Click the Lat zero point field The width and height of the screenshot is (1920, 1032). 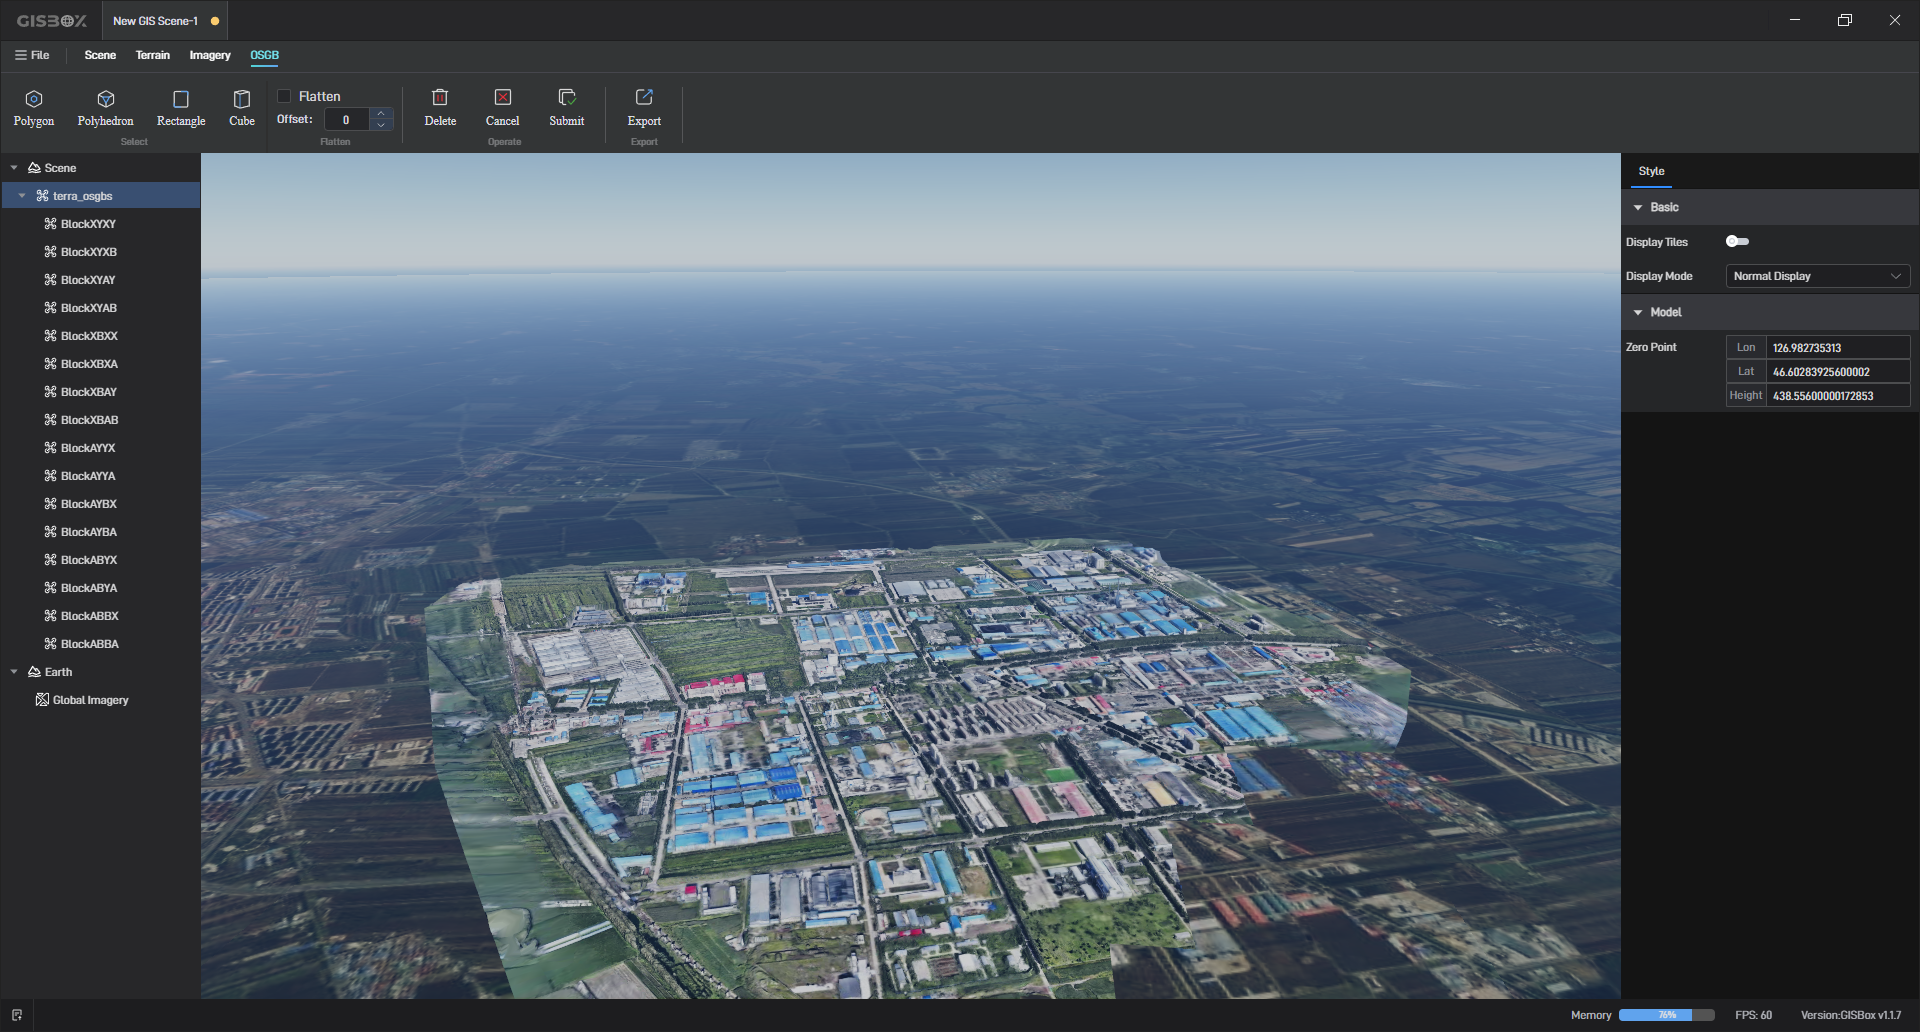(1838, 372)
